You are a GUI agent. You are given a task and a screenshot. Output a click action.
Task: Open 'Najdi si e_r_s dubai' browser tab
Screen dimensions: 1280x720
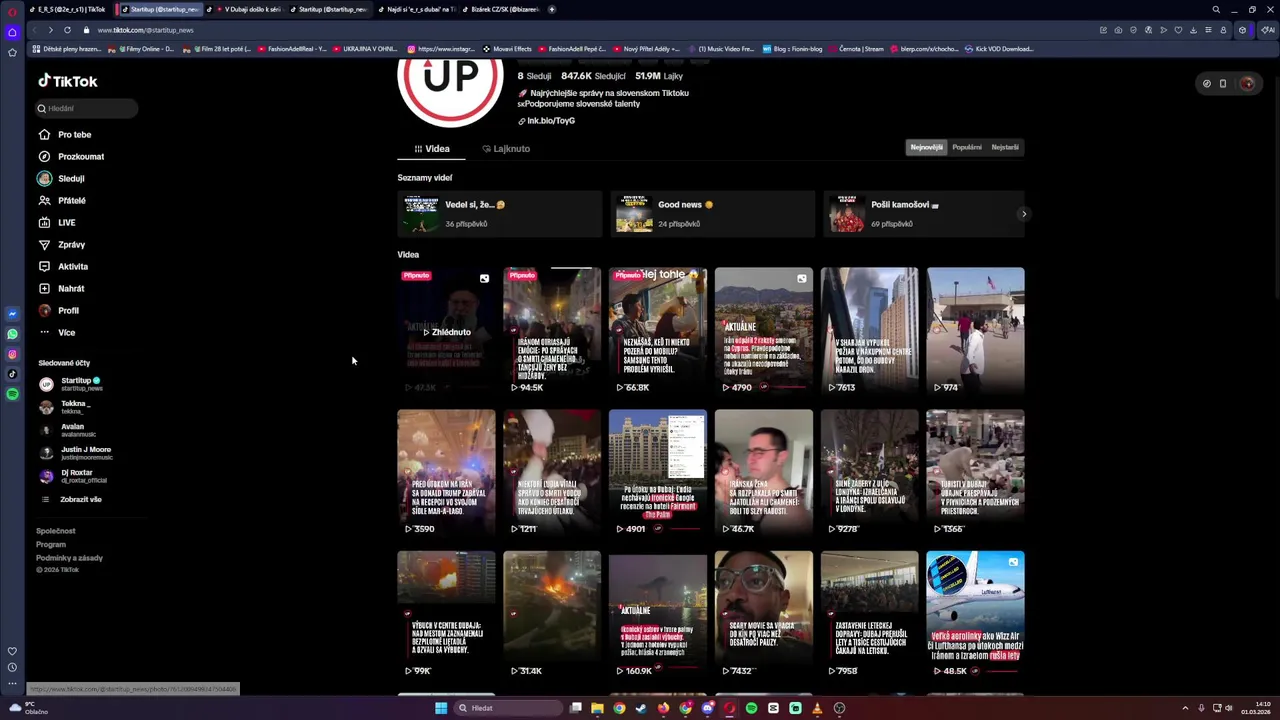click(x=416, y=9)
